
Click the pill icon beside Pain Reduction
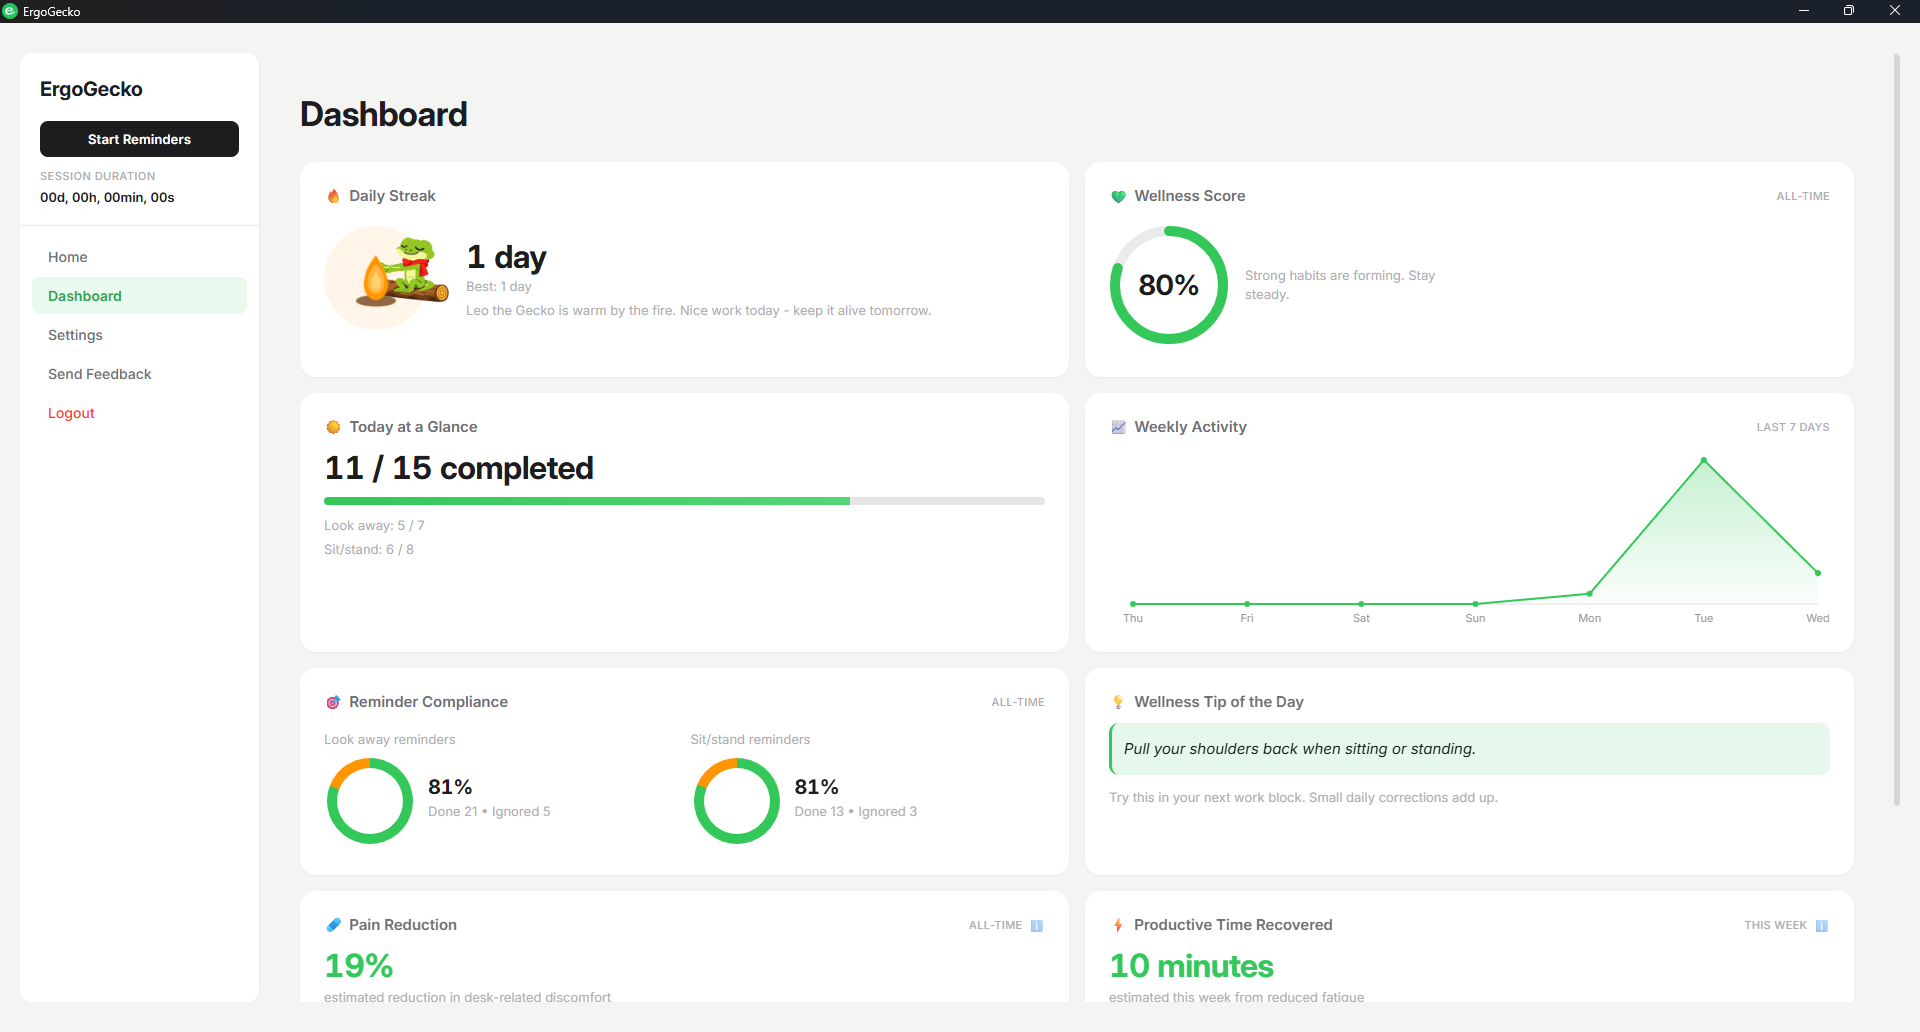coord(333,925)
